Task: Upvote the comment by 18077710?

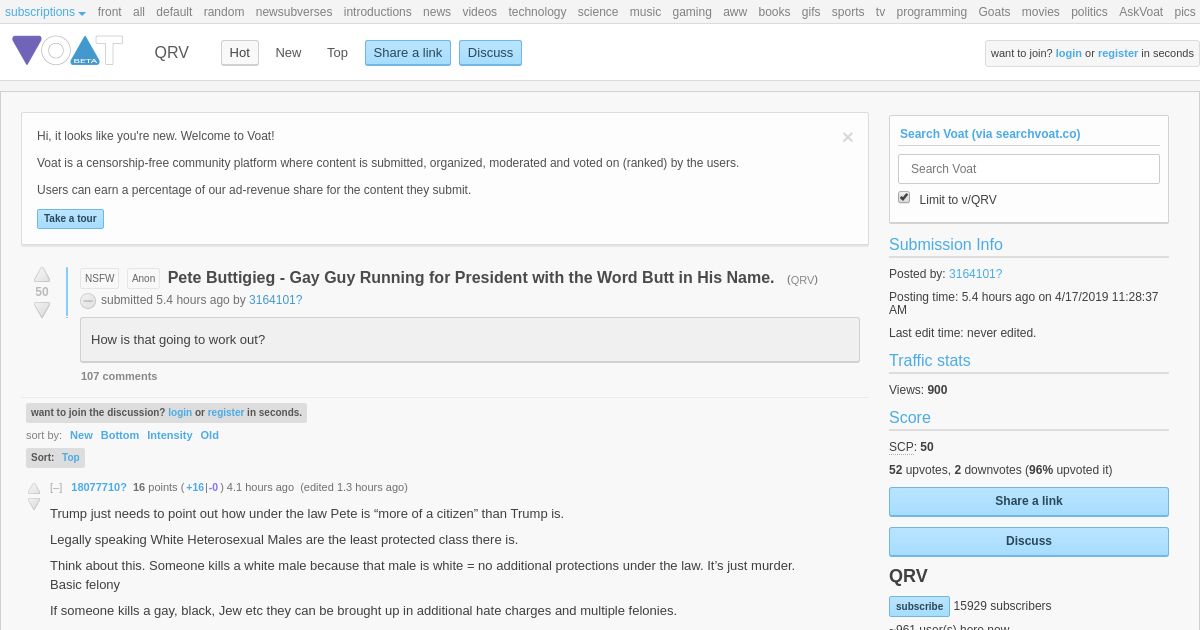Action: coord(34,489)
